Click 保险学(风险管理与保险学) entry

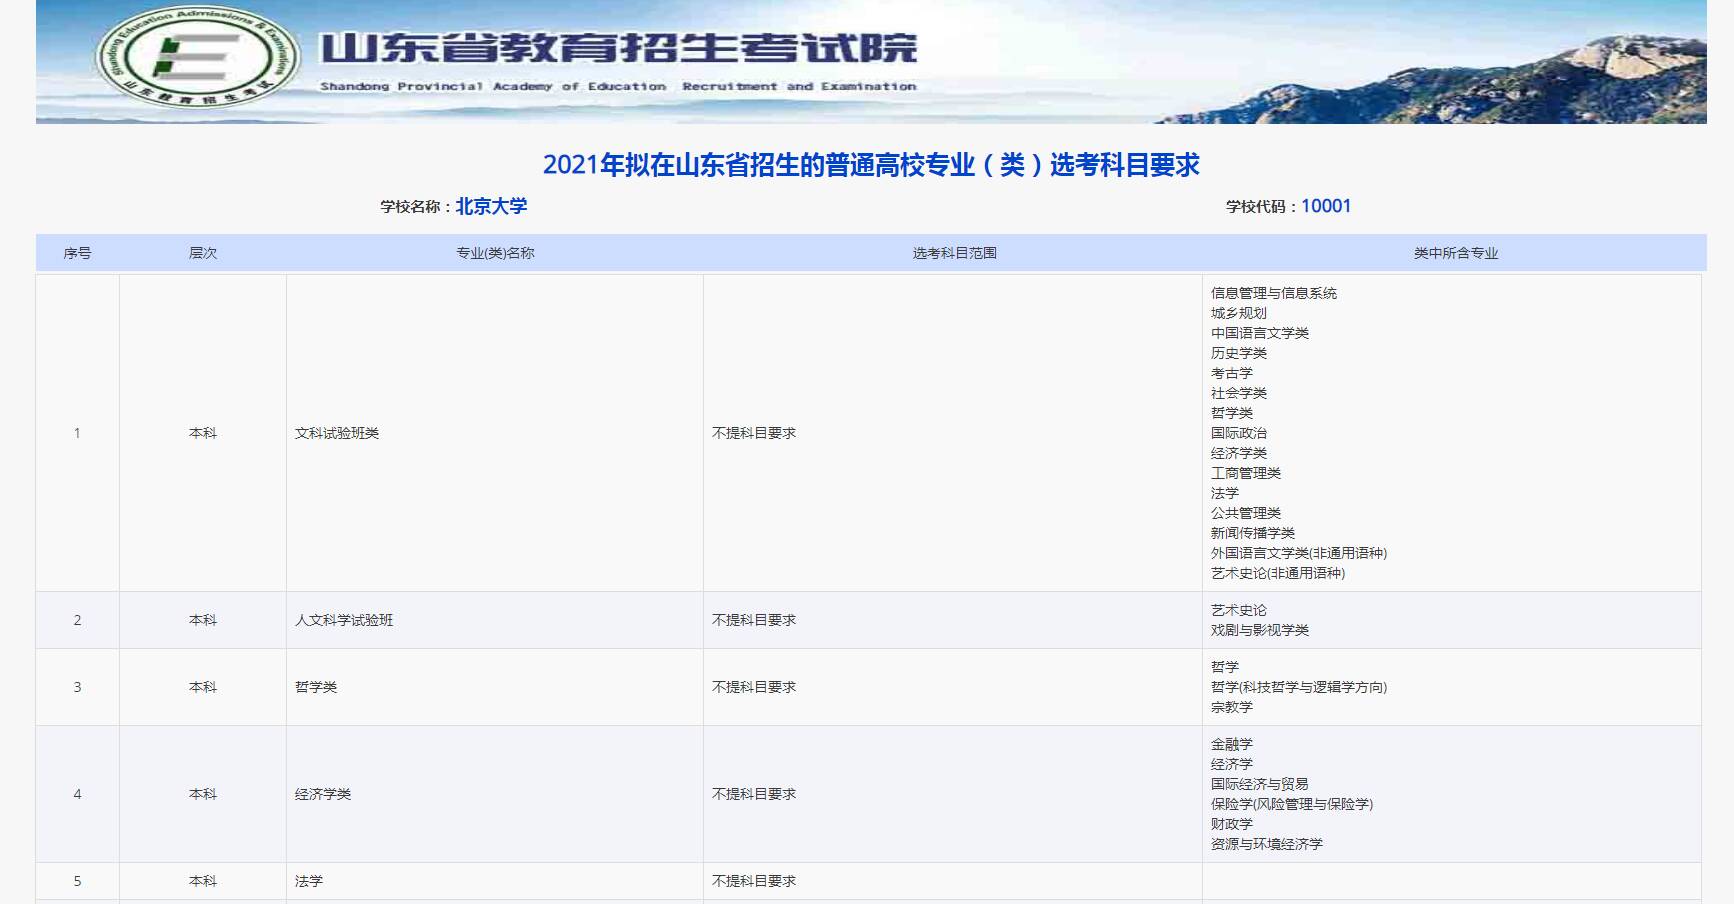[x=1291, y=804]
